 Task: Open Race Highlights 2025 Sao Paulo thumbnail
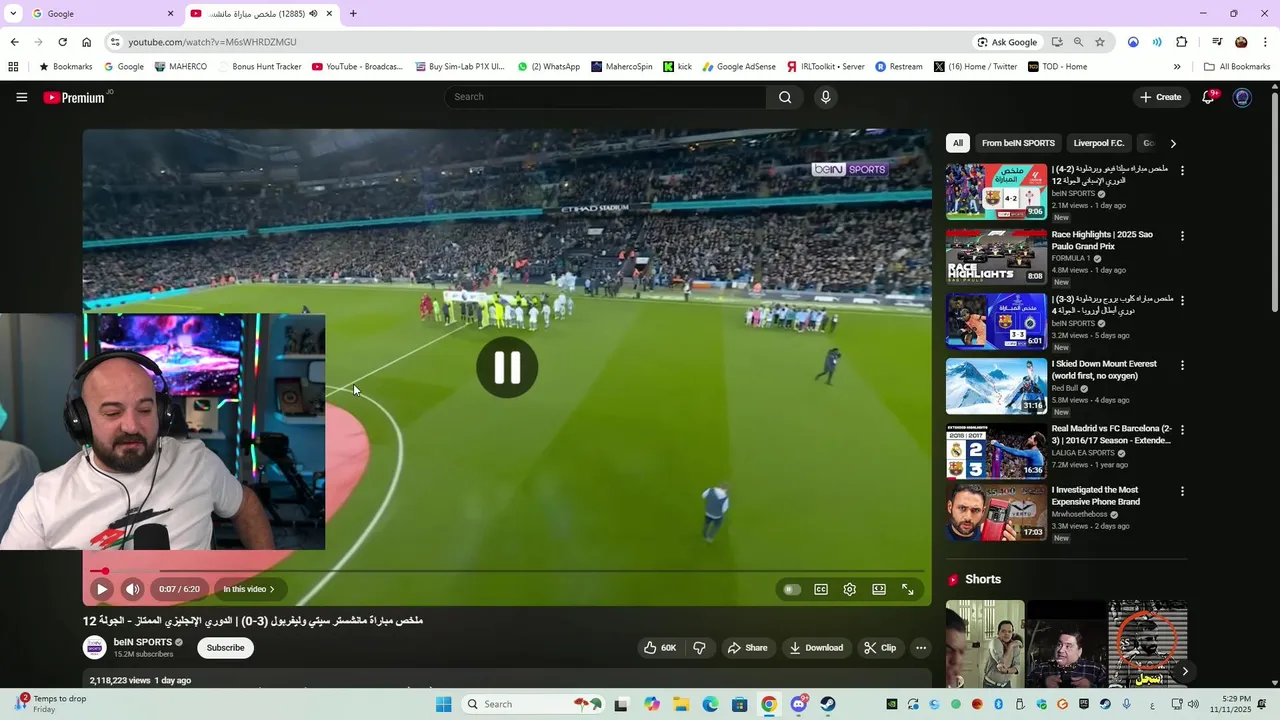pos(996,257)
